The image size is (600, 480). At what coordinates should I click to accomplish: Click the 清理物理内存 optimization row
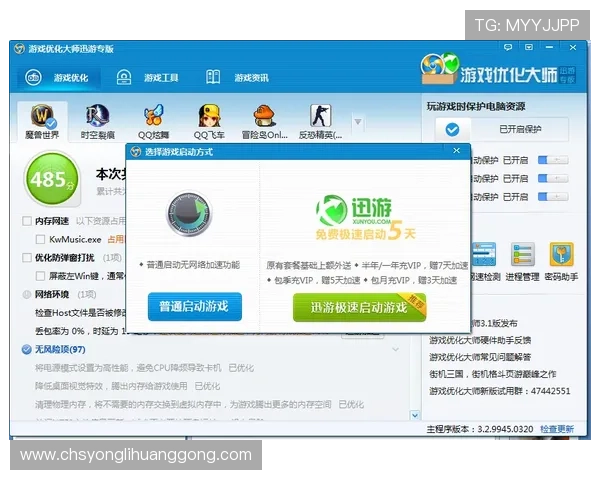[199, 405]
